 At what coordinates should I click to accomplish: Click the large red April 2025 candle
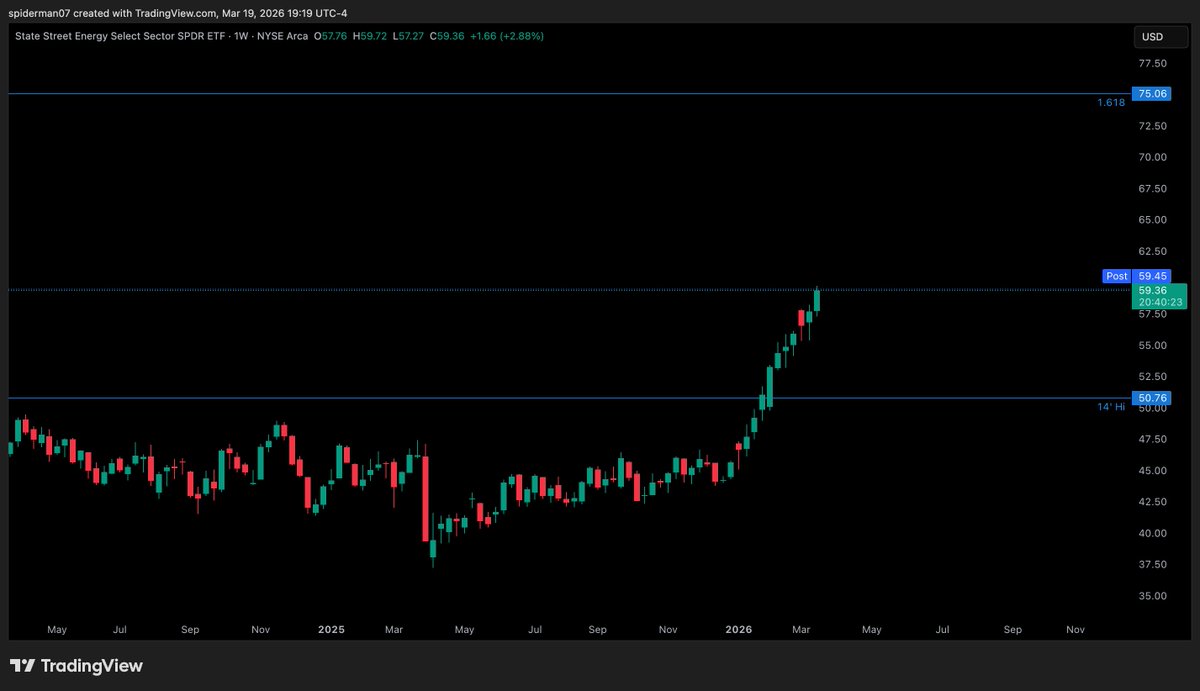click(x=427, y=497)
